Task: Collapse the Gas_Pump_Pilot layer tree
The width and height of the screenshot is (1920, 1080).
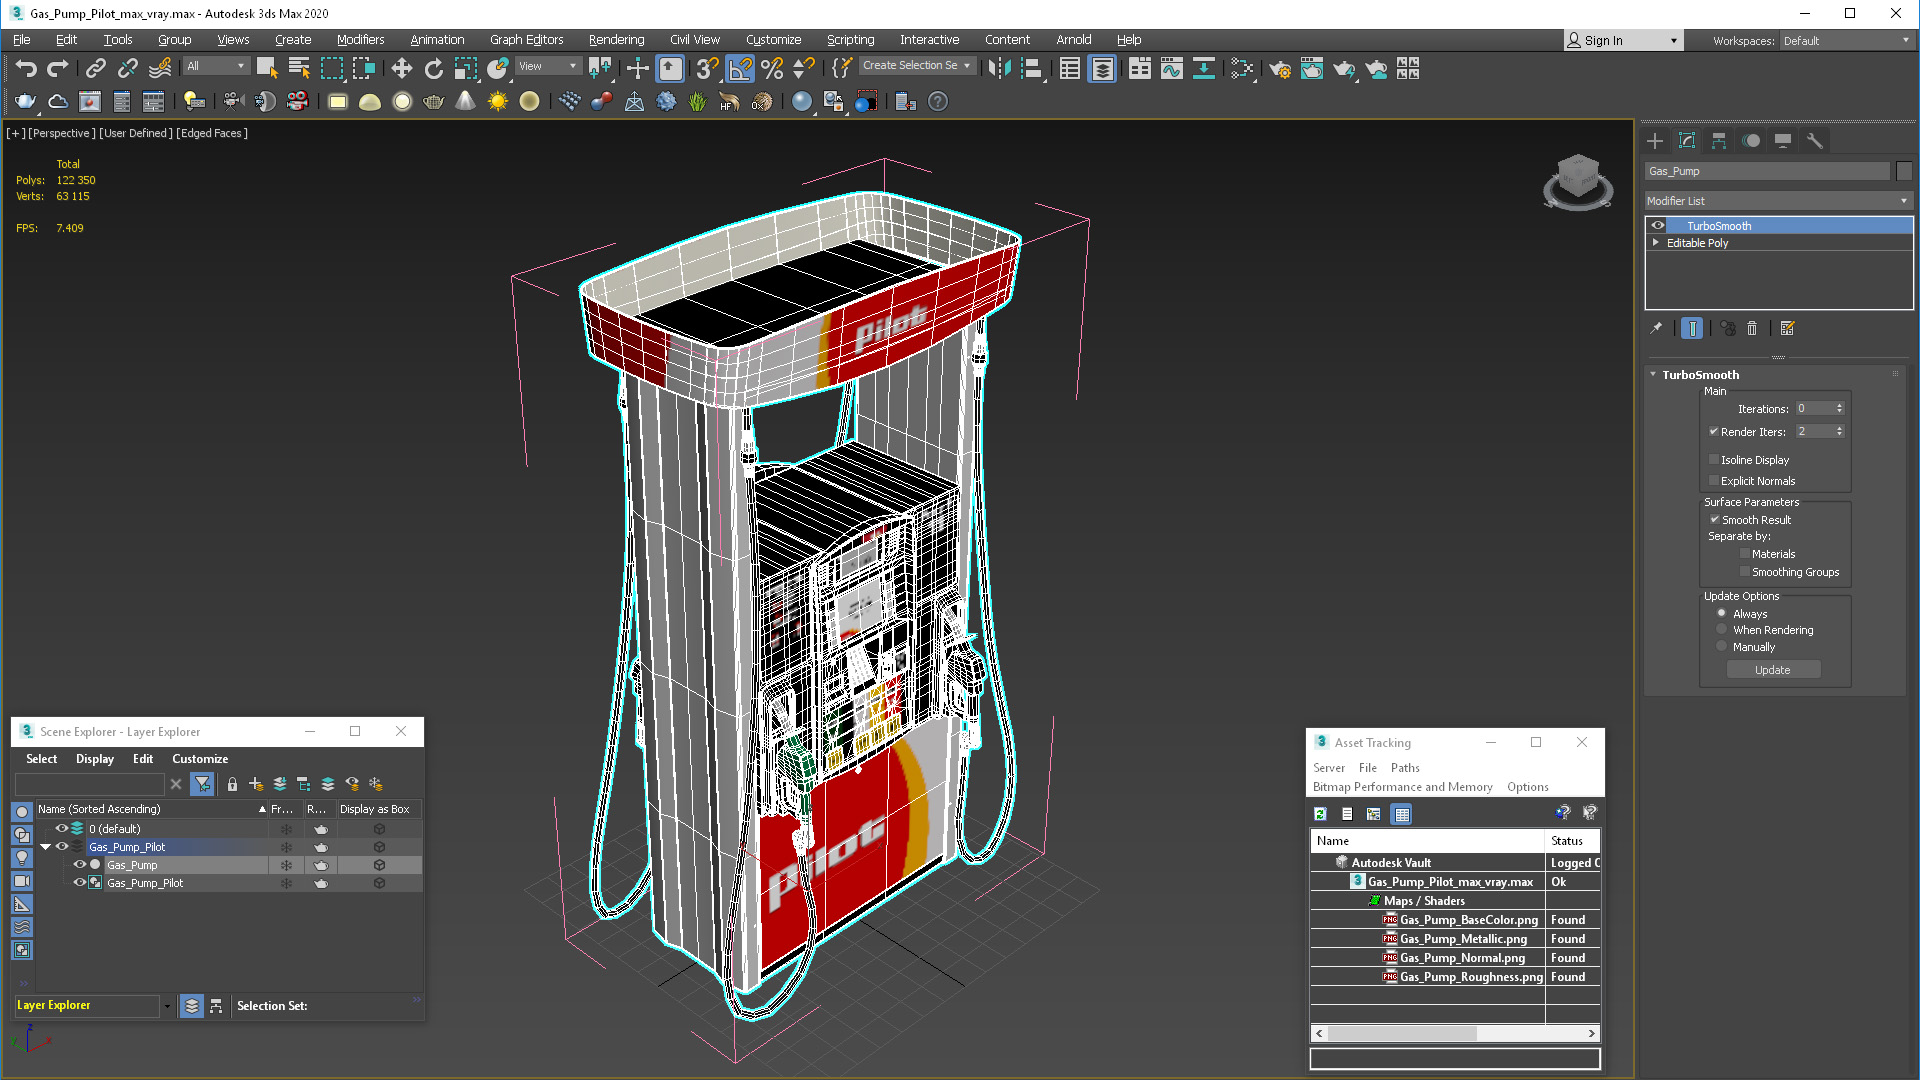Action: click(45, 847)
